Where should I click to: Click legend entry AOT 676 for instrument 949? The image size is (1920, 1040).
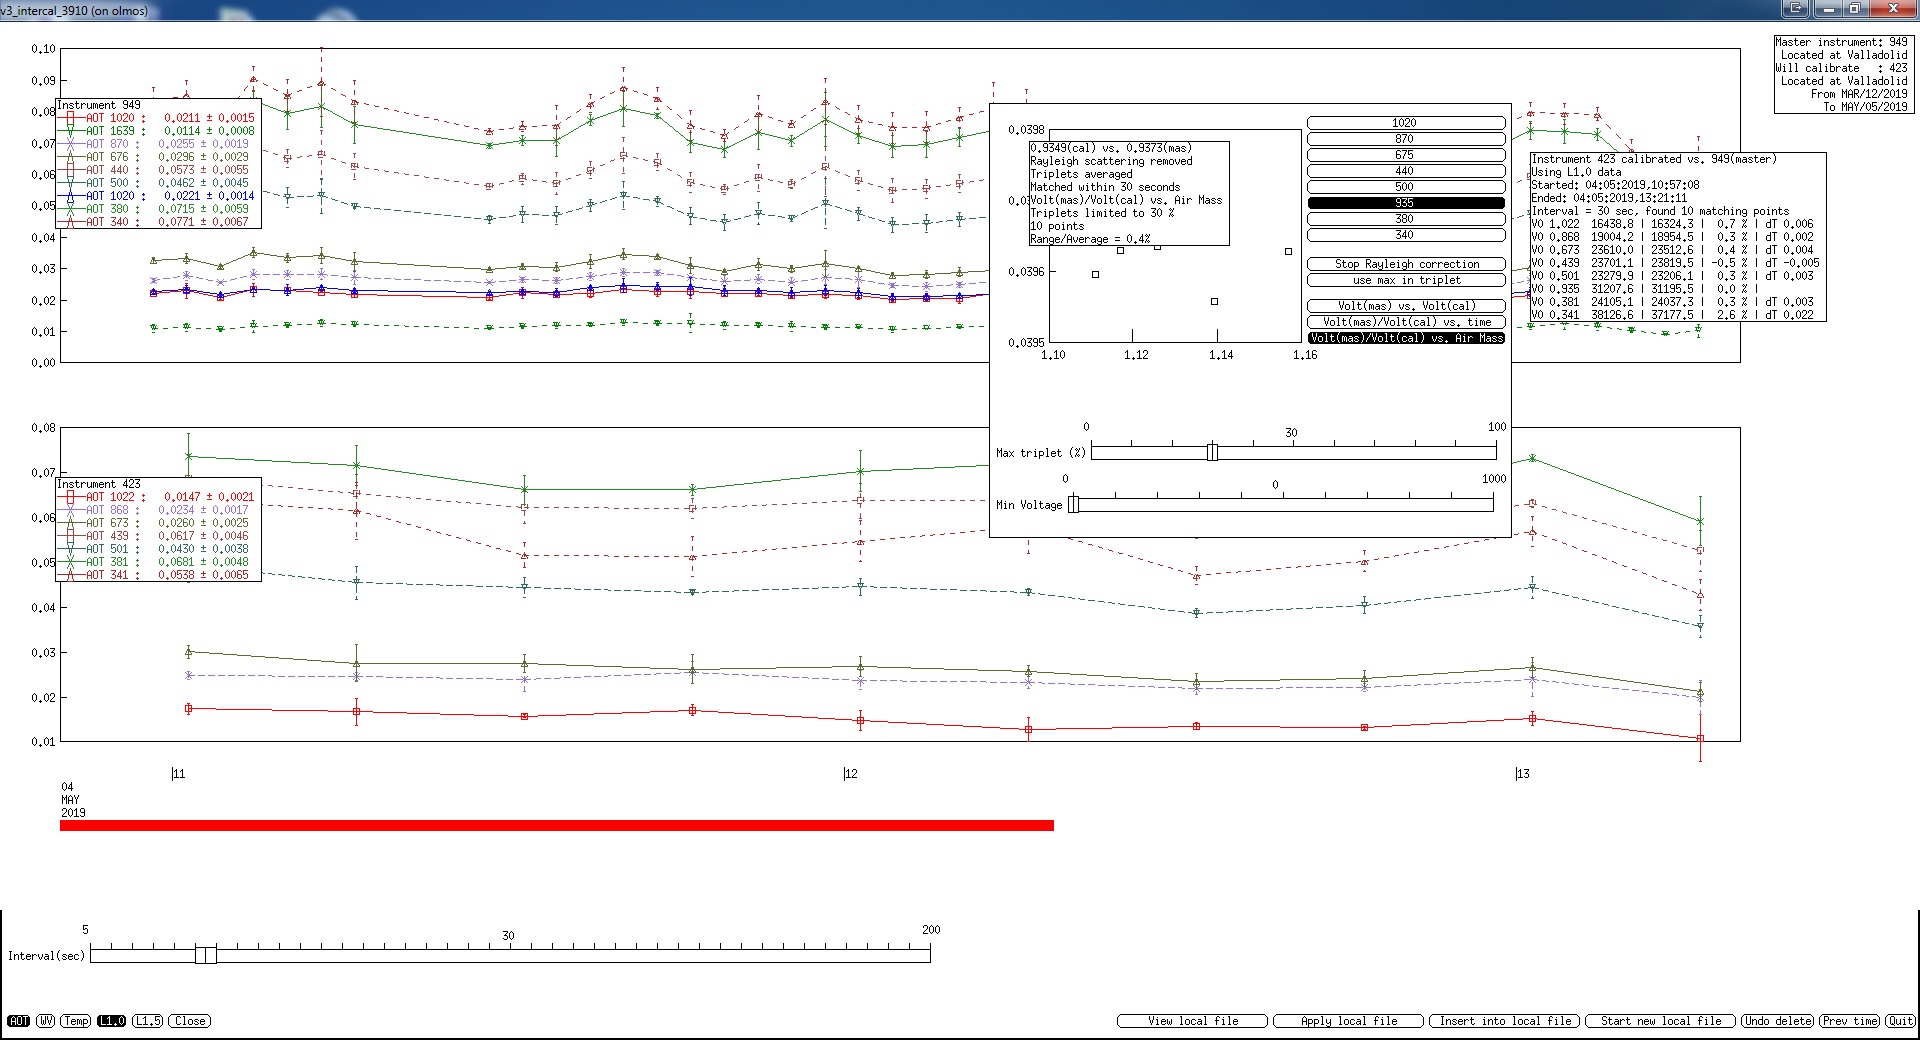(157, 157)
